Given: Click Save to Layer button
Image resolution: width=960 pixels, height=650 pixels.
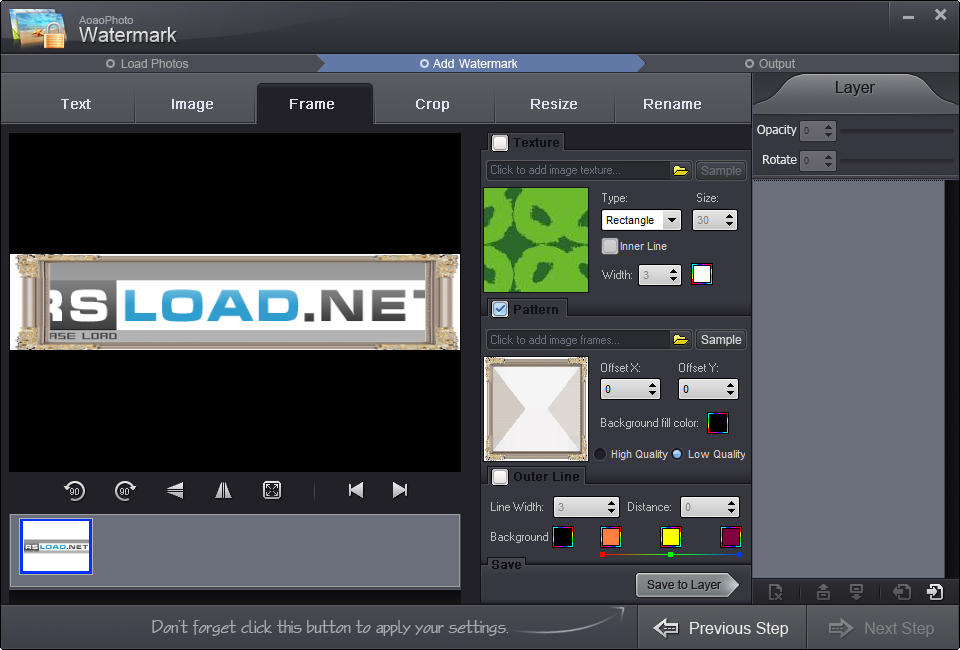Looking at the screenshot, I should (x=687, y=585).
